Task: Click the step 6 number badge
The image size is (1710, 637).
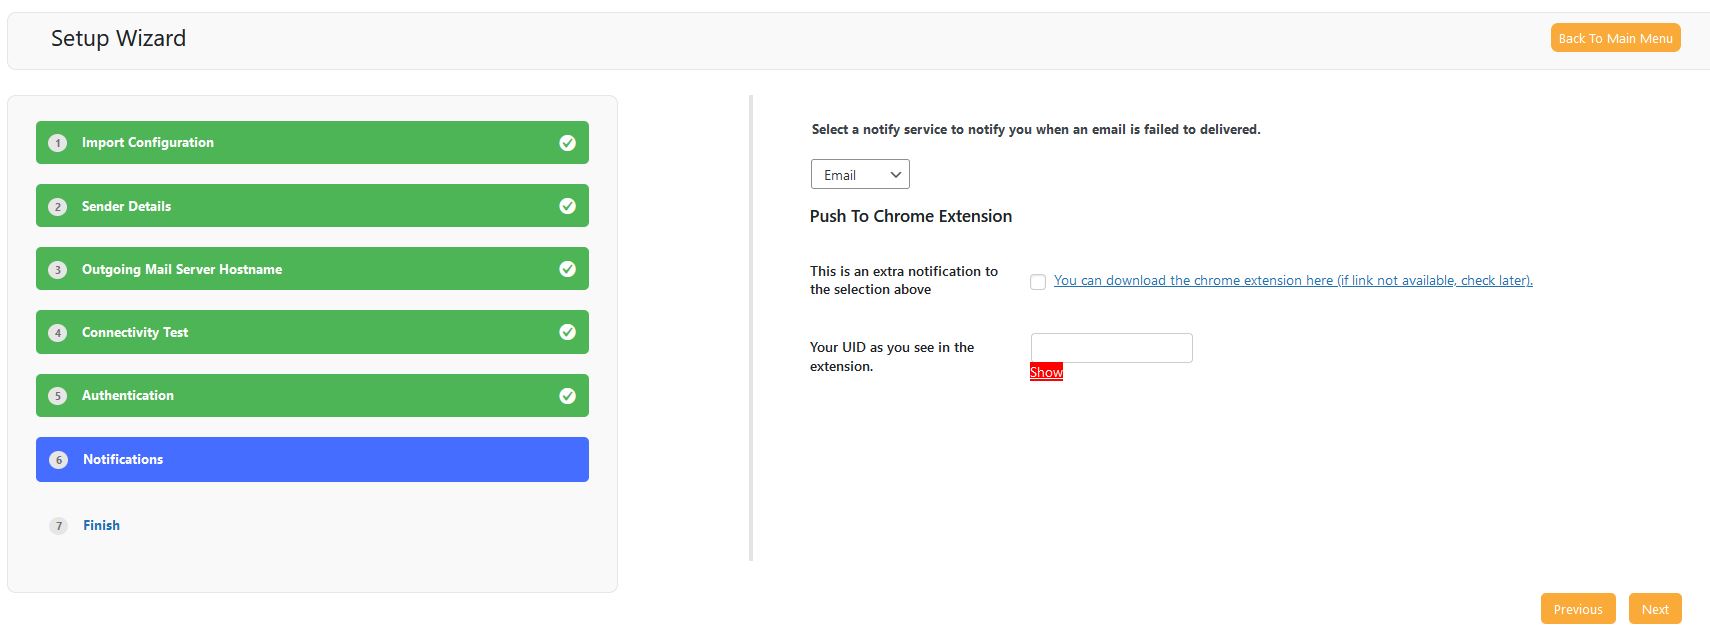Action: 59,460
